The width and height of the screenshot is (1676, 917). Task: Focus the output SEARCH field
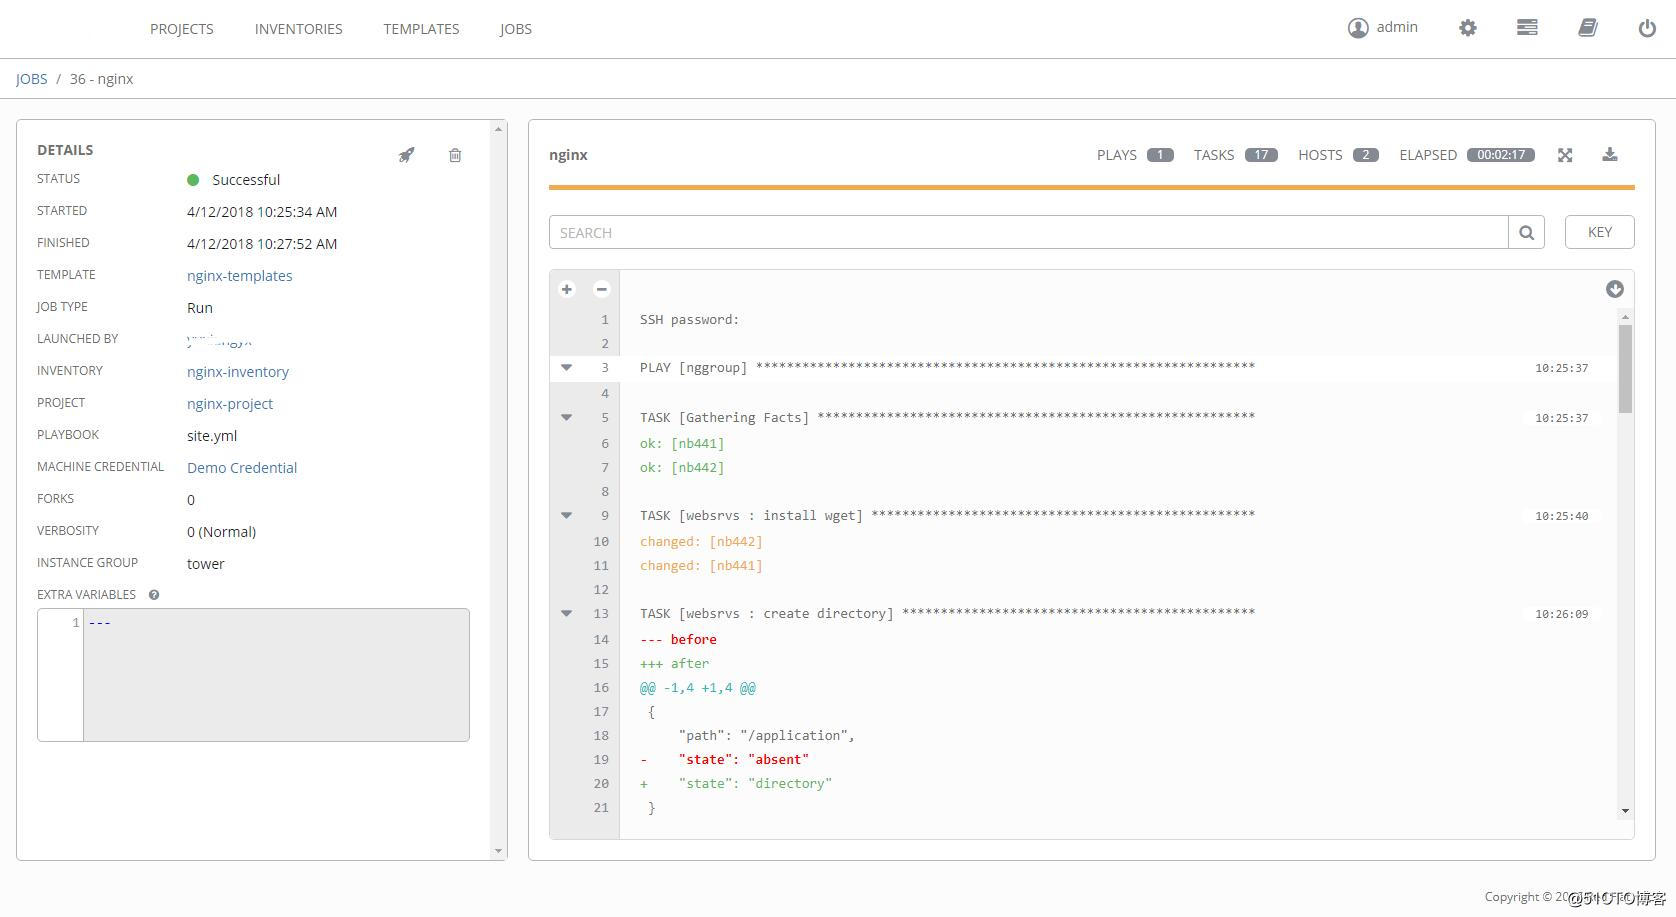point(1028,232)
